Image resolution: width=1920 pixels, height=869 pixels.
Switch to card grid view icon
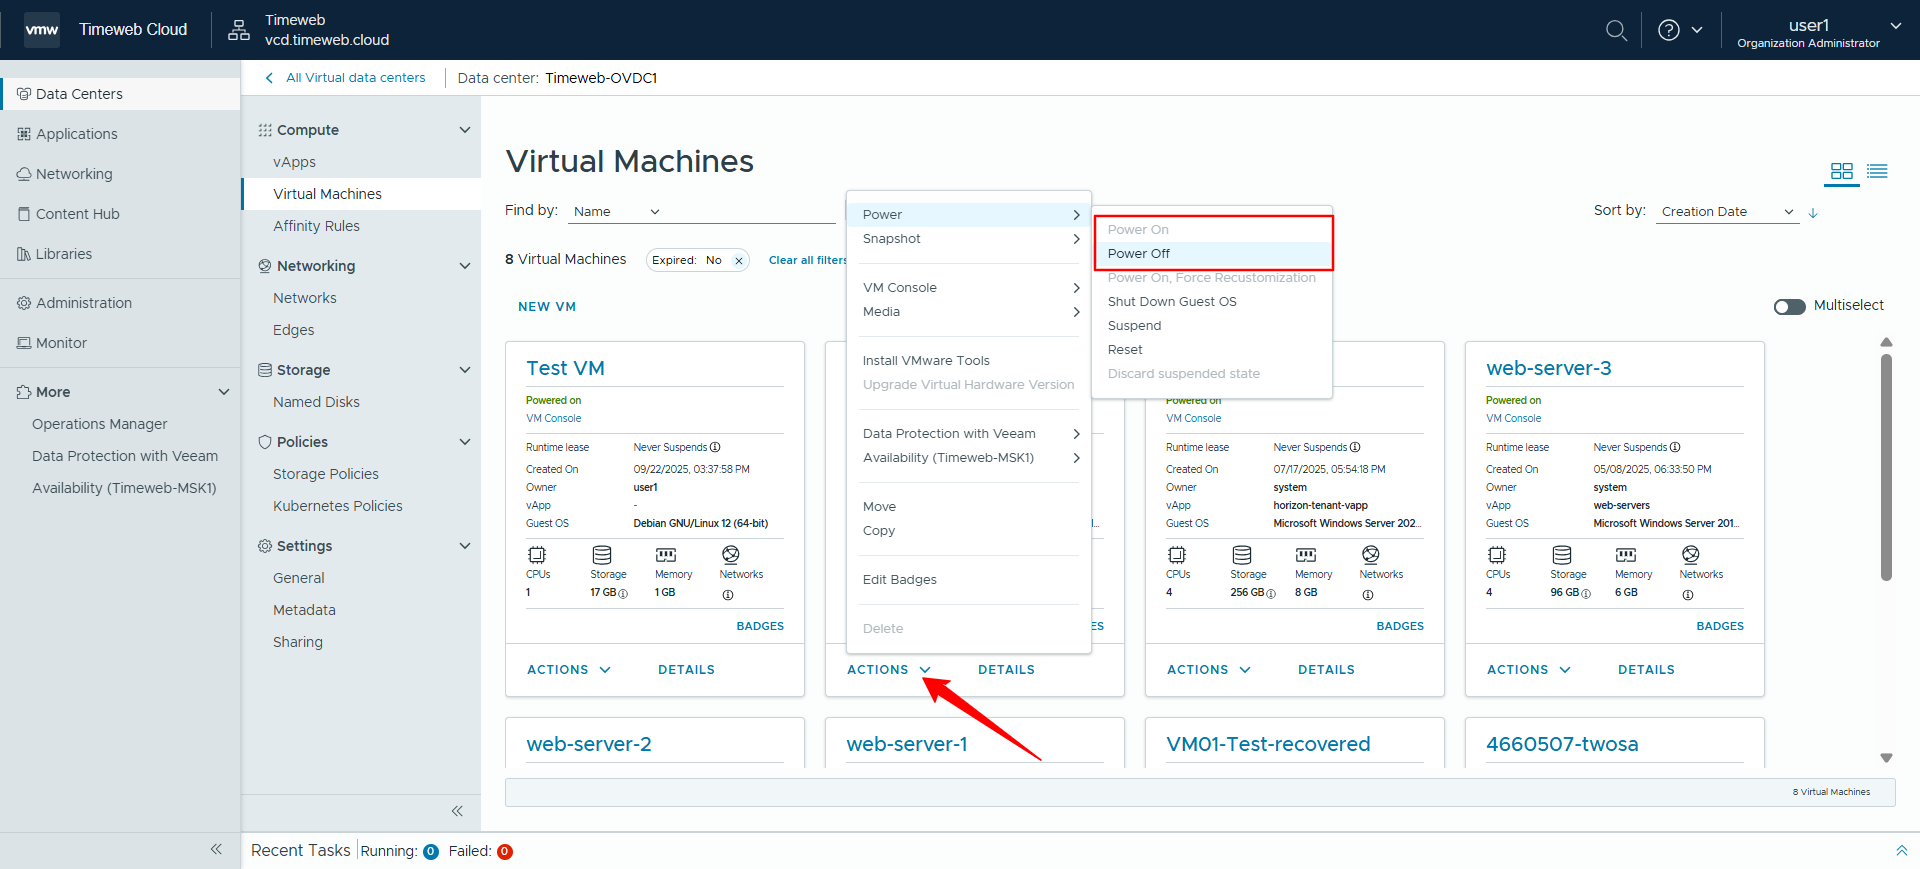(1841, 171)
